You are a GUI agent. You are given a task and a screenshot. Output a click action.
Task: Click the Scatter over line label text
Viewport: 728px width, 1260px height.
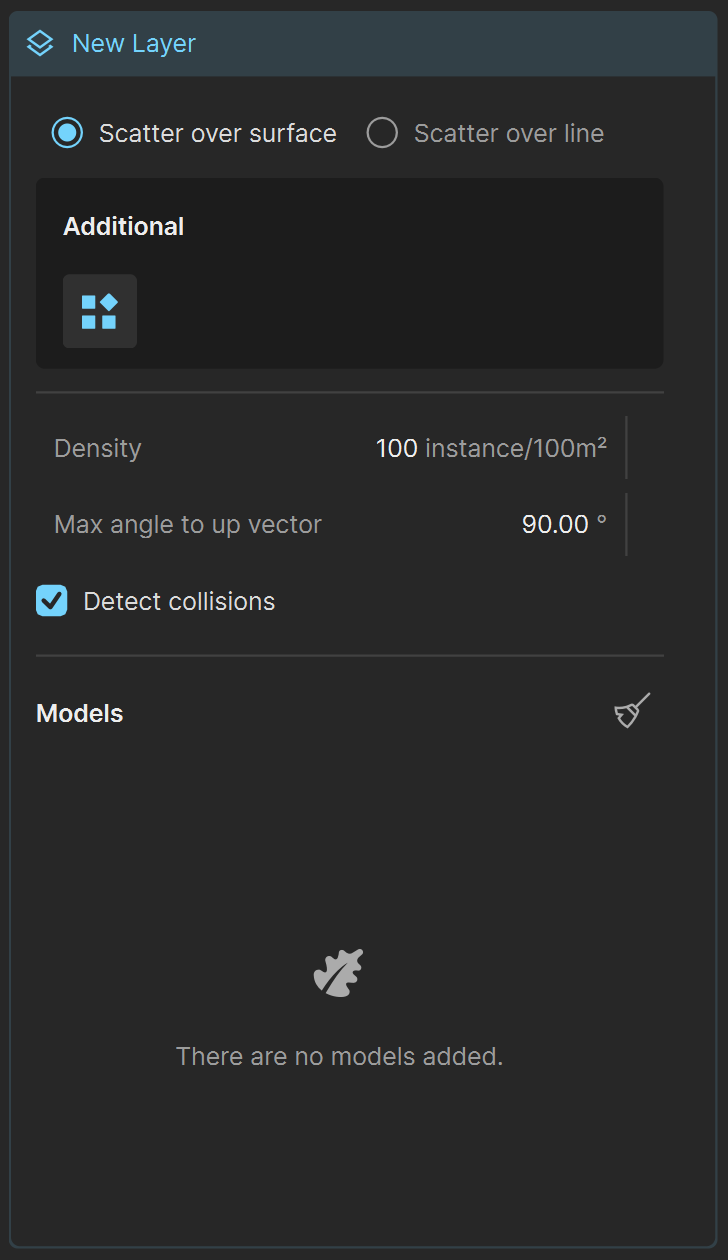[x=509, y=133]
